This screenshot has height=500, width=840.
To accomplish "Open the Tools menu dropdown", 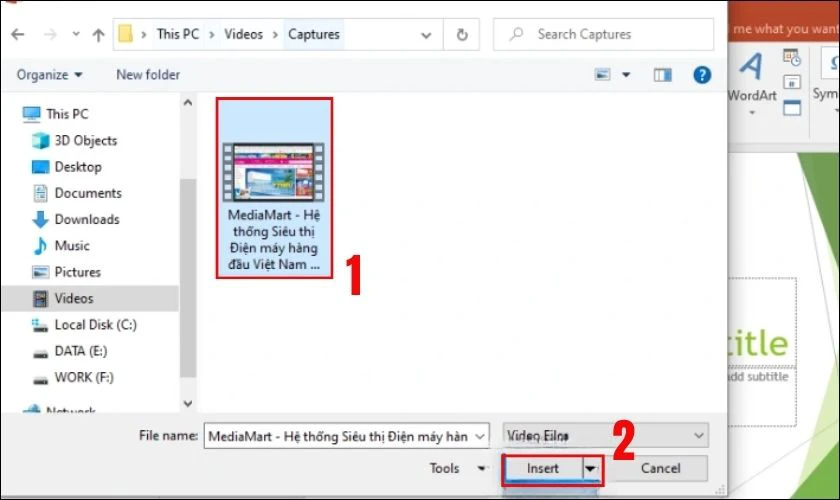I will click(x=457, y=468).
